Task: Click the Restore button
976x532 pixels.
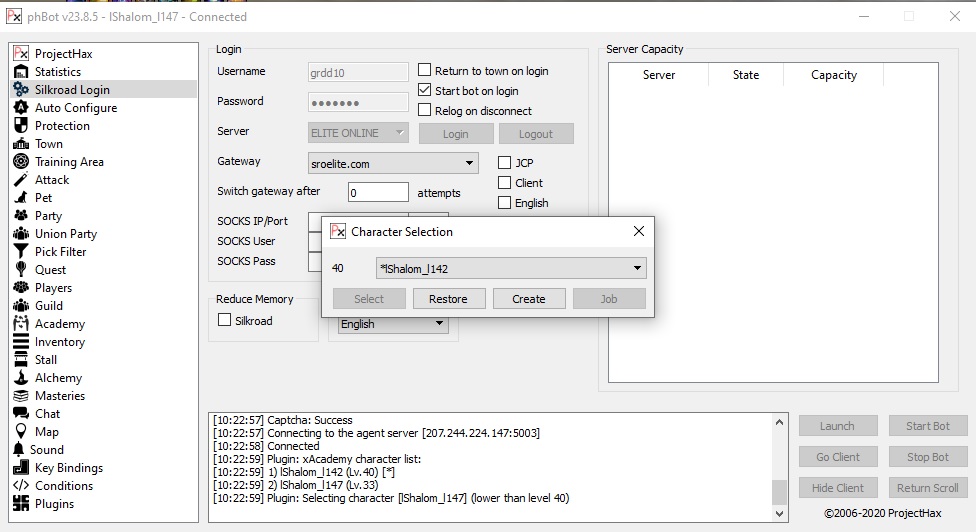Action: [x=448, y=299]
